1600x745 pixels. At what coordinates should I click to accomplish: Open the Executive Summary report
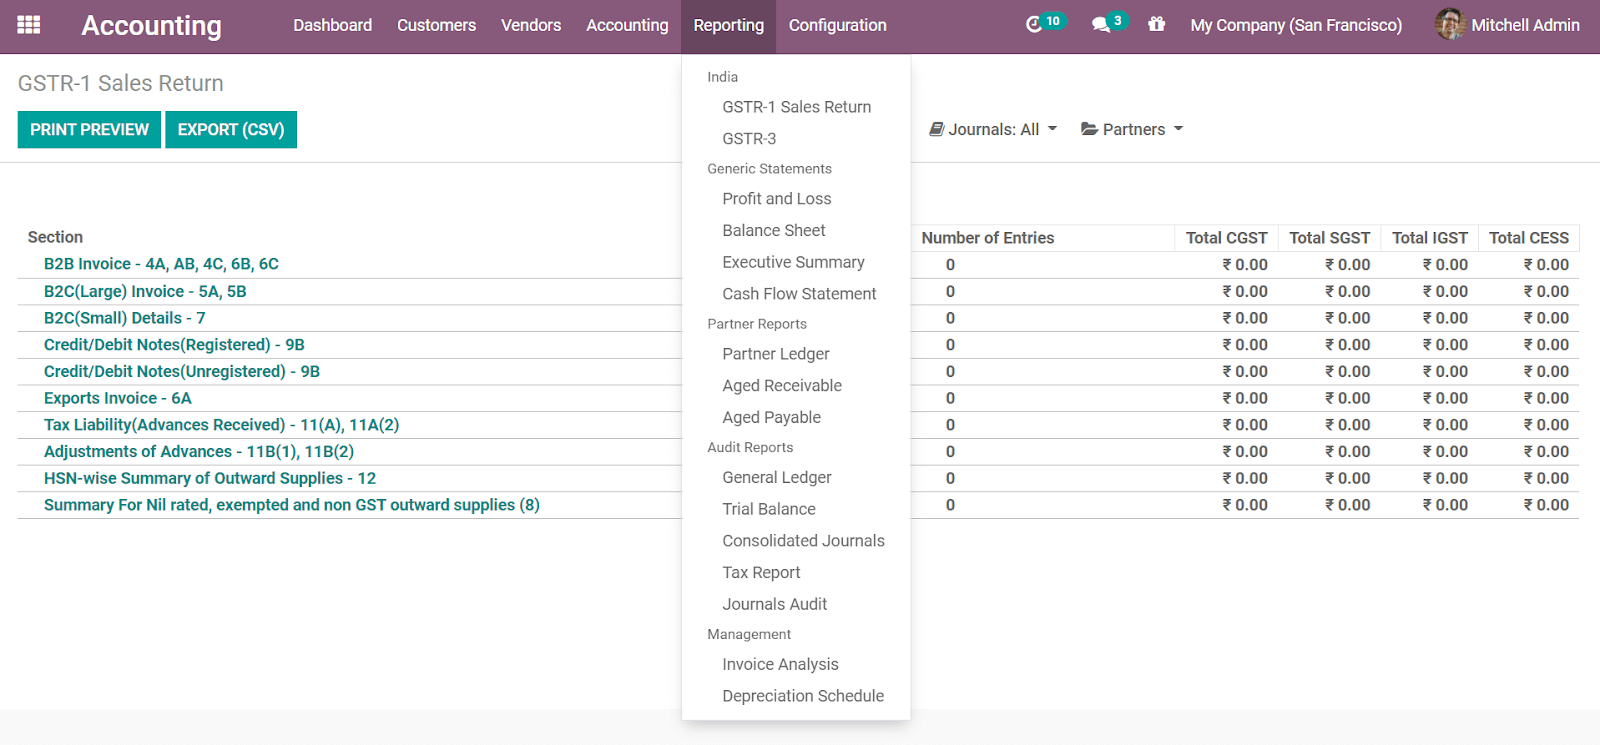pyautogui.click(x=796, y=262)
